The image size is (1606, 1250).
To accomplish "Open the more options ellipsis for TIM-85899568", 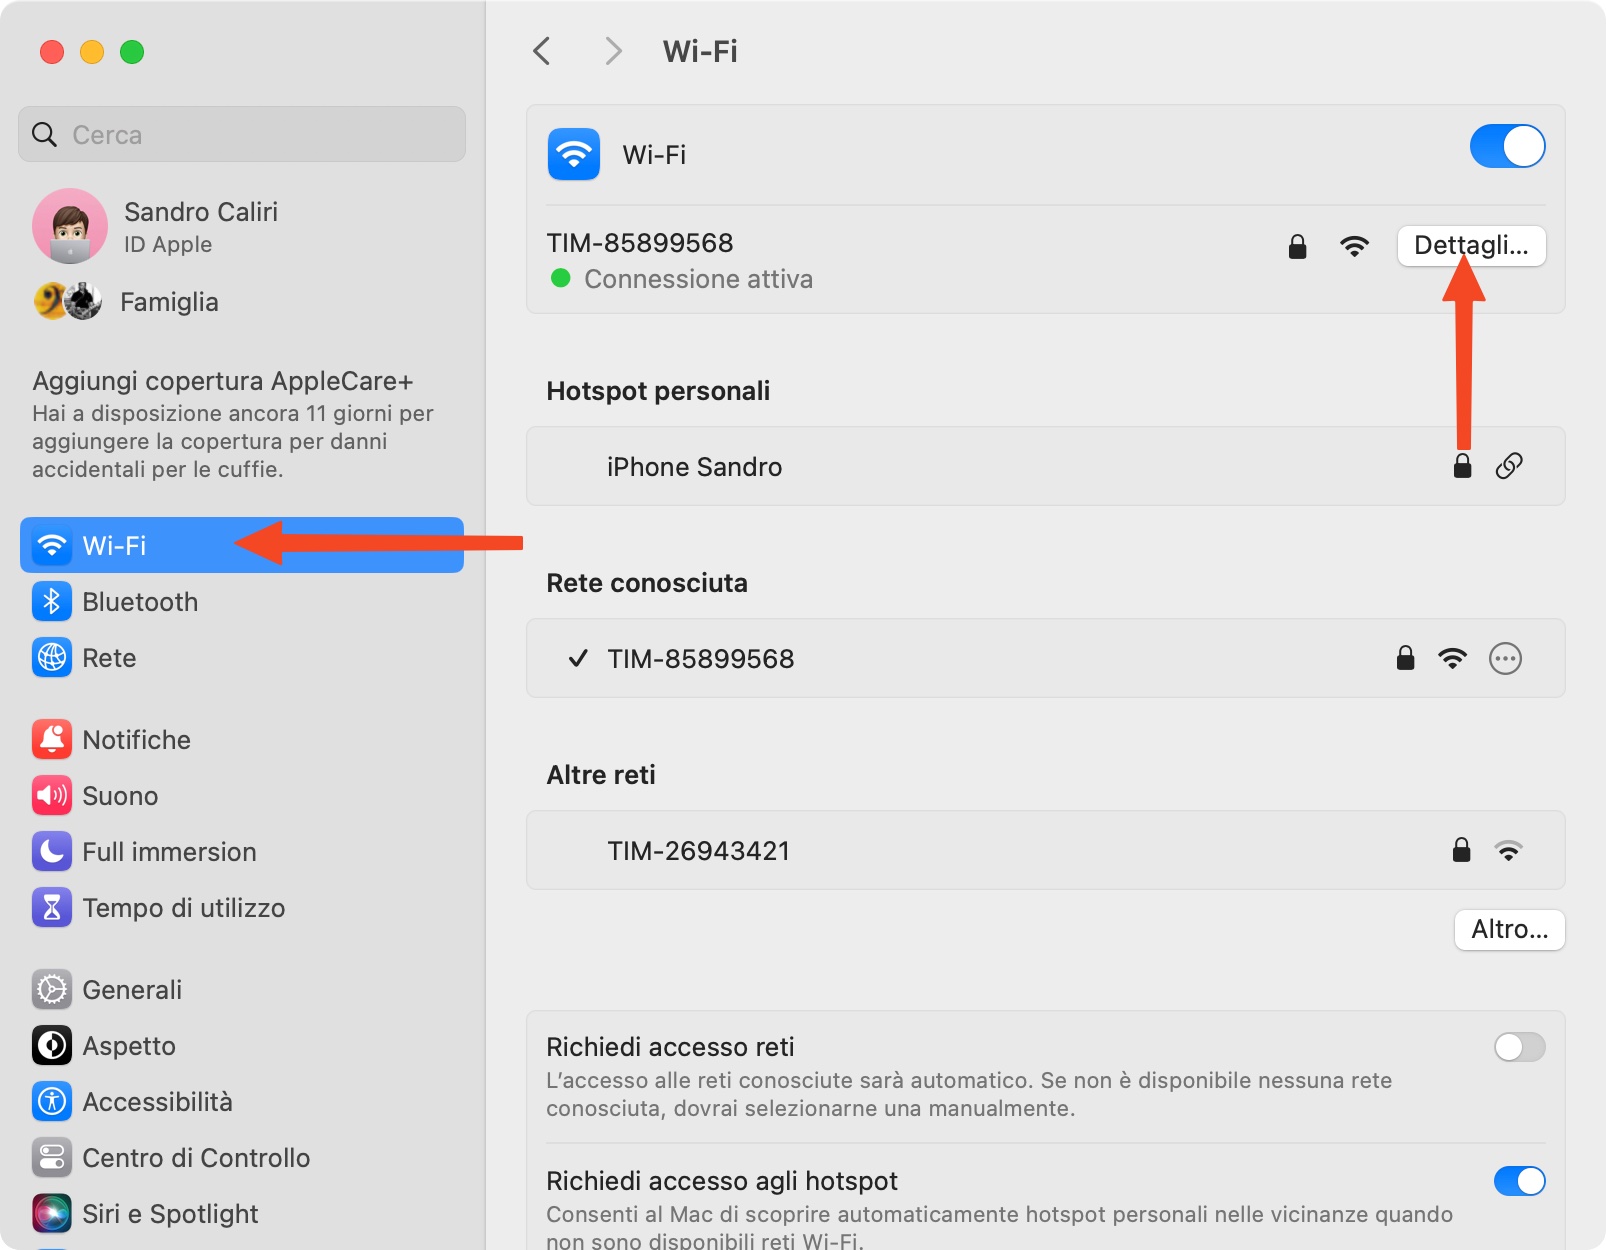I will click(1505, 658).
